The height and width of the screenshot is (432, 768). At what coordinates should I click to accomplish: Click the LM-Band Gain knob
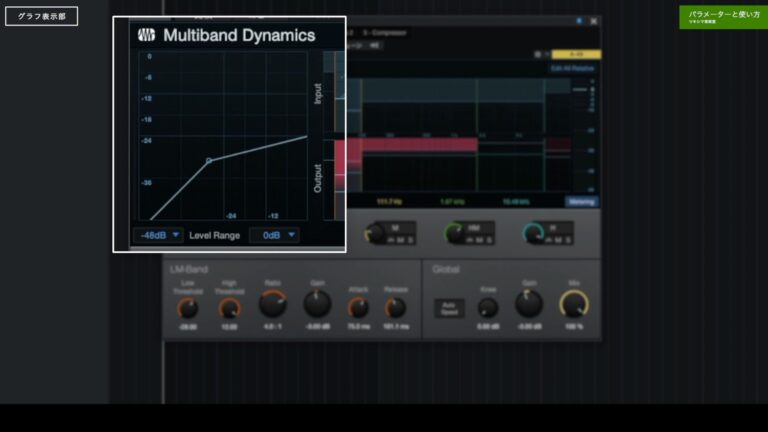317,304
